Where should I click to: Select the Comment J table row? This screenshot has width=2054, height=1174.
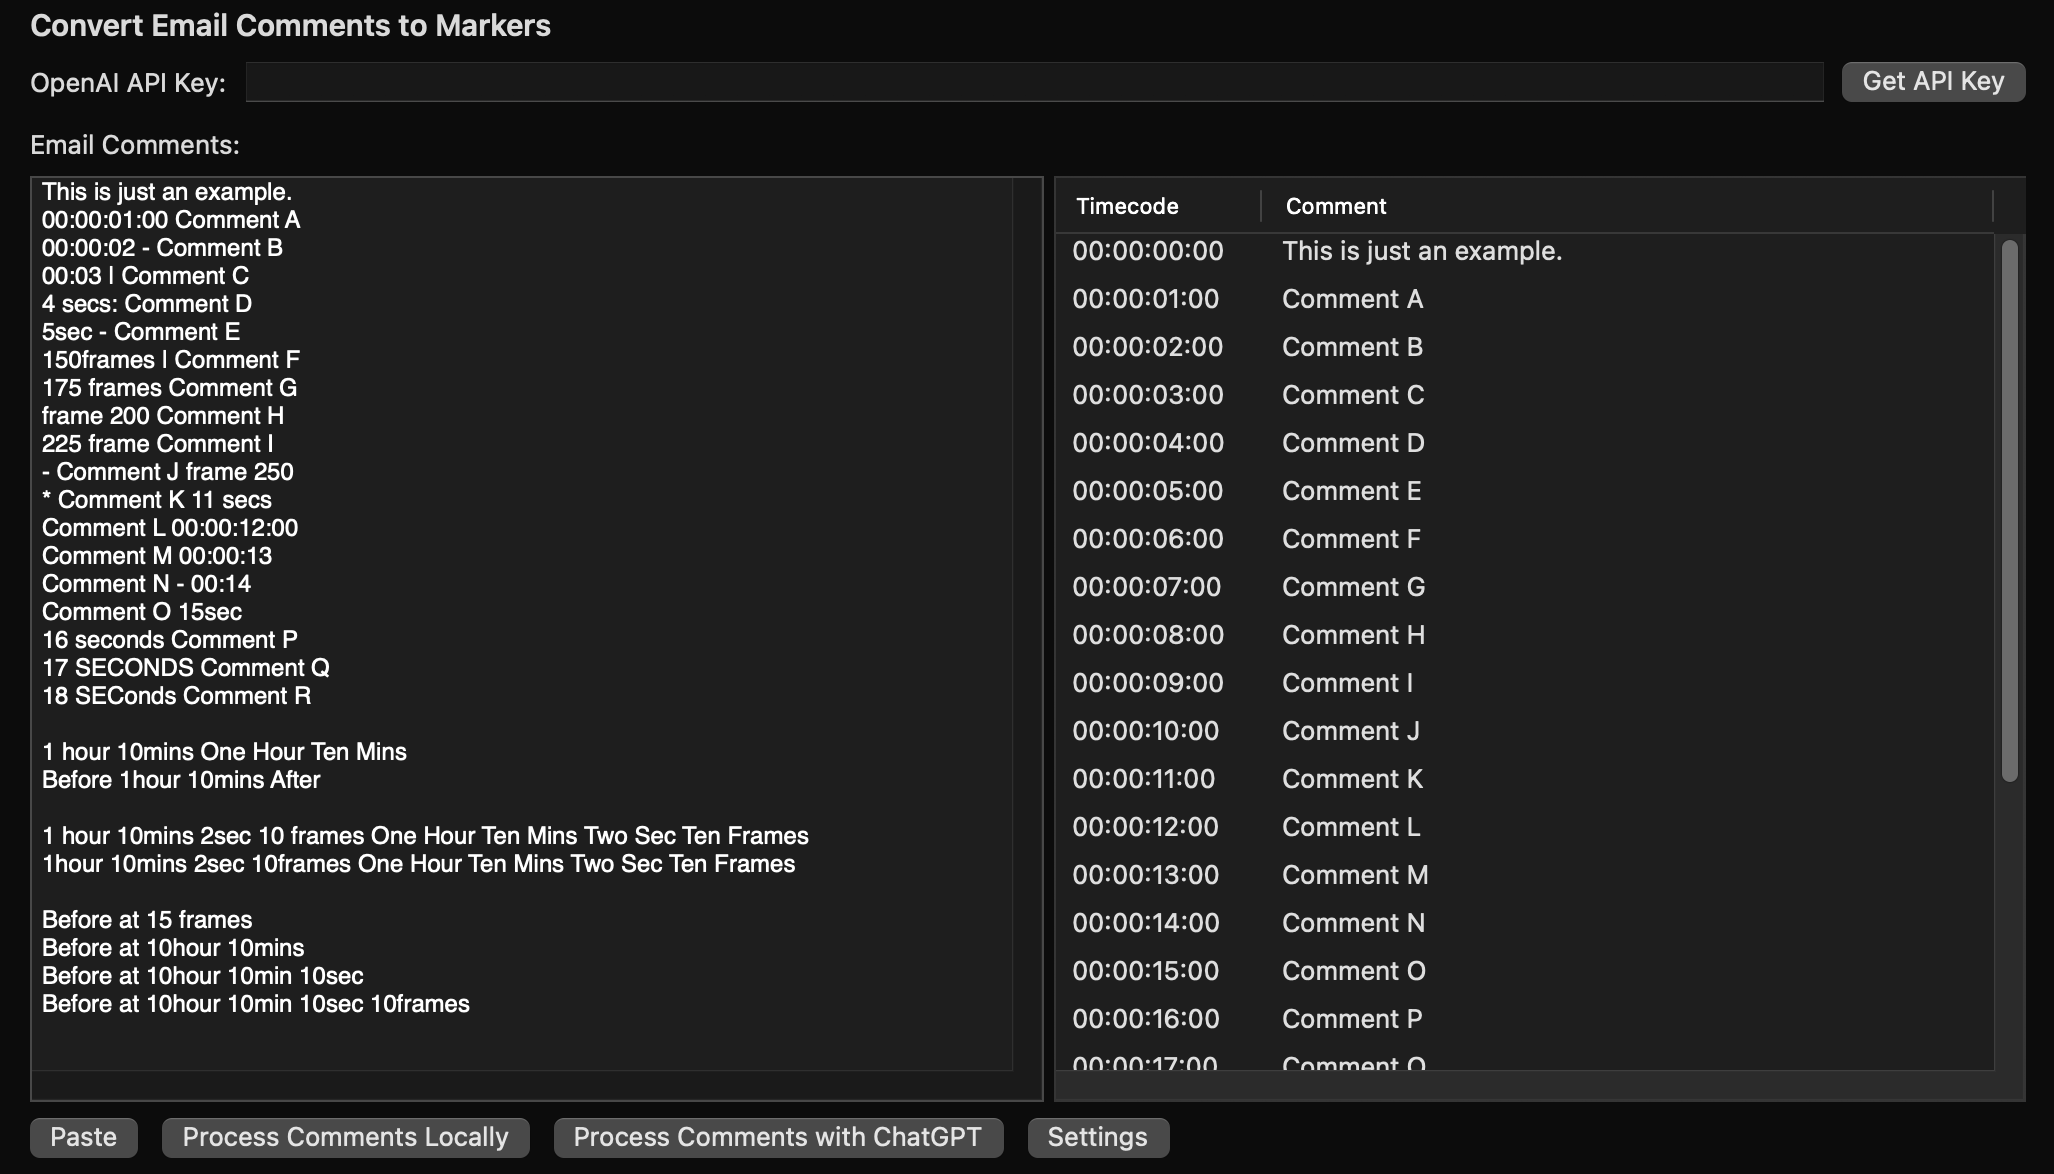pyautogui.click(x=1350, y=731)
